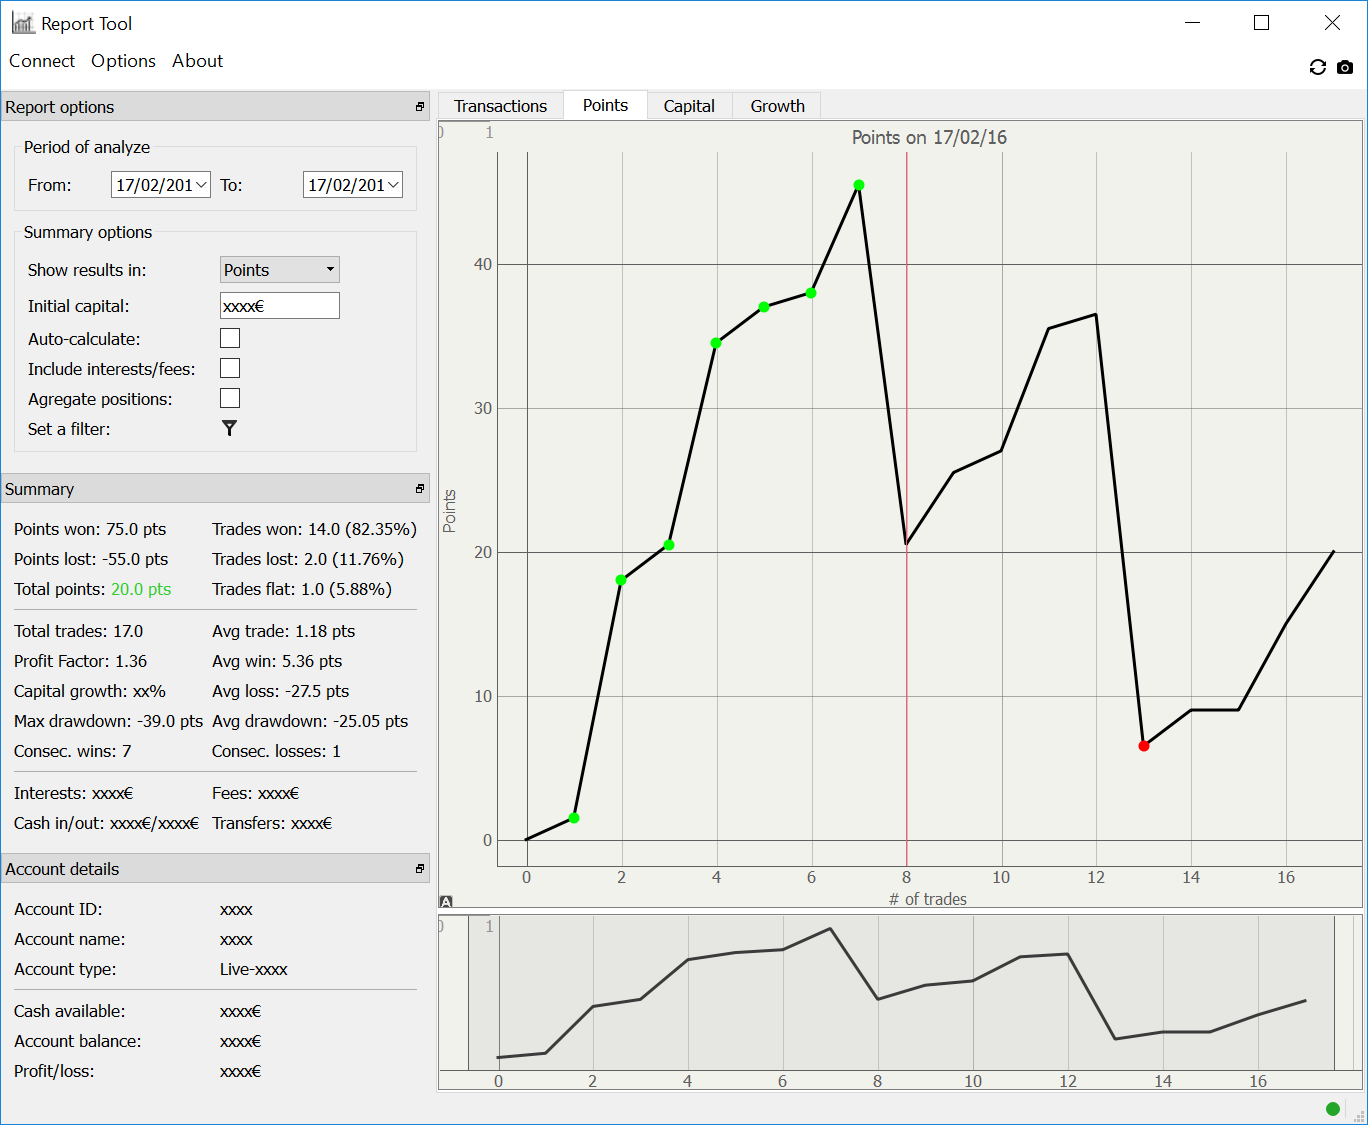
Task: Click the Points lost: -55.0 pts text
Action: (x=91, y=559)
